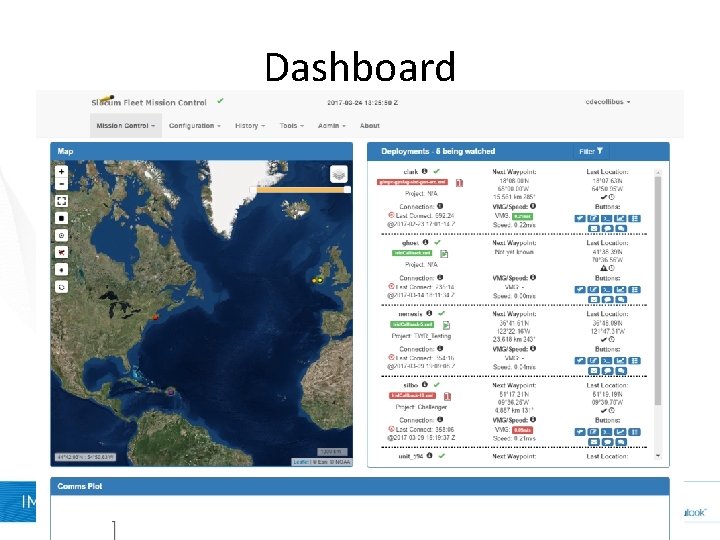Click the ghost Connection info icon
The image size is (720, 540).
click(x=440, y=277)
